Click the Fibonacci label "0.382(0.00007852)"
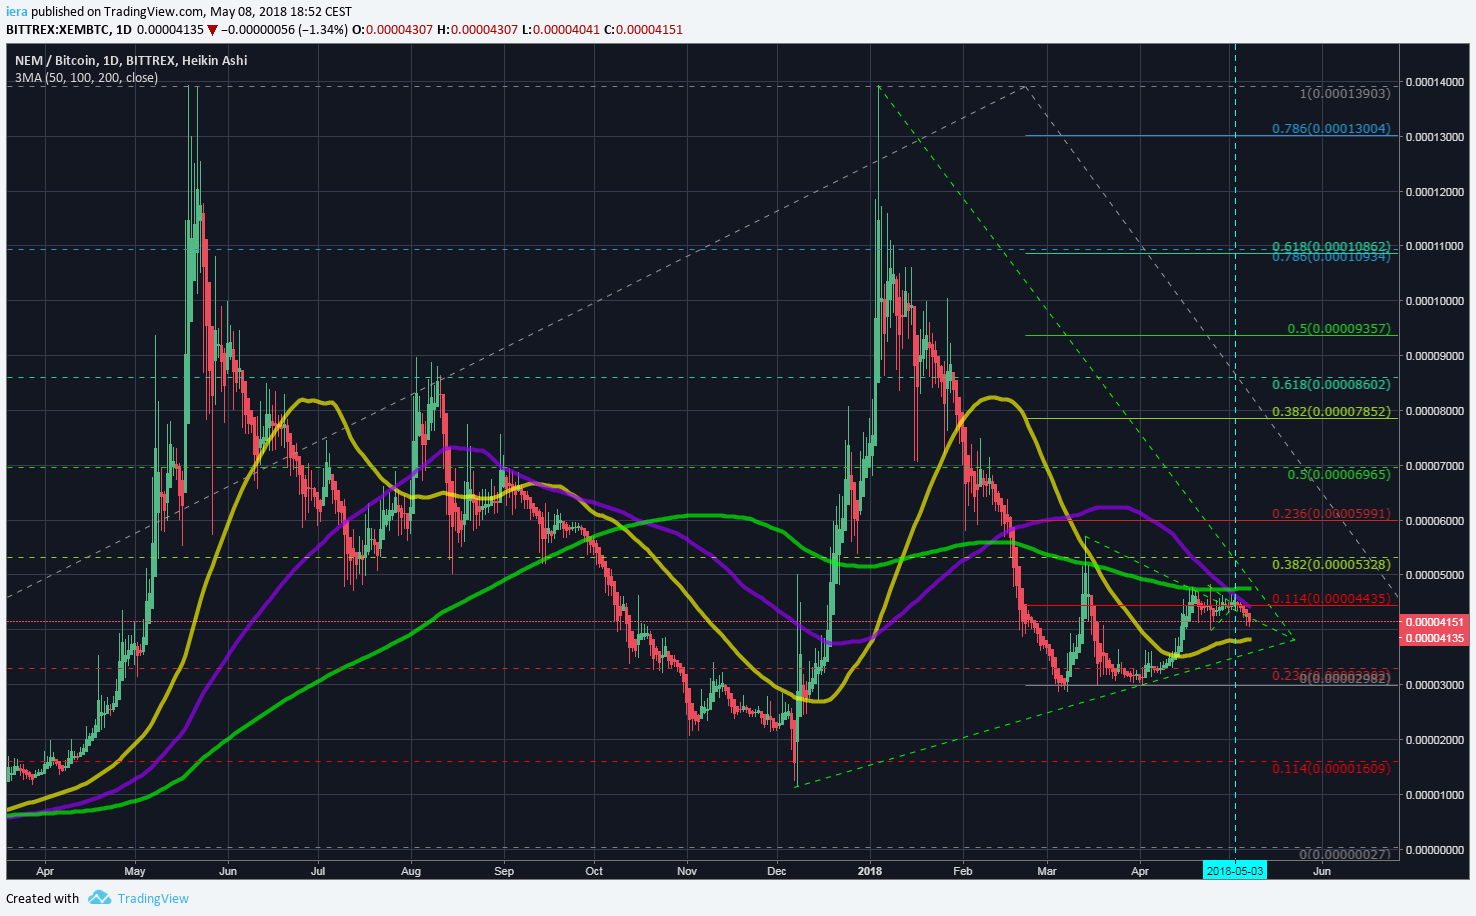 coord(1331,411)
